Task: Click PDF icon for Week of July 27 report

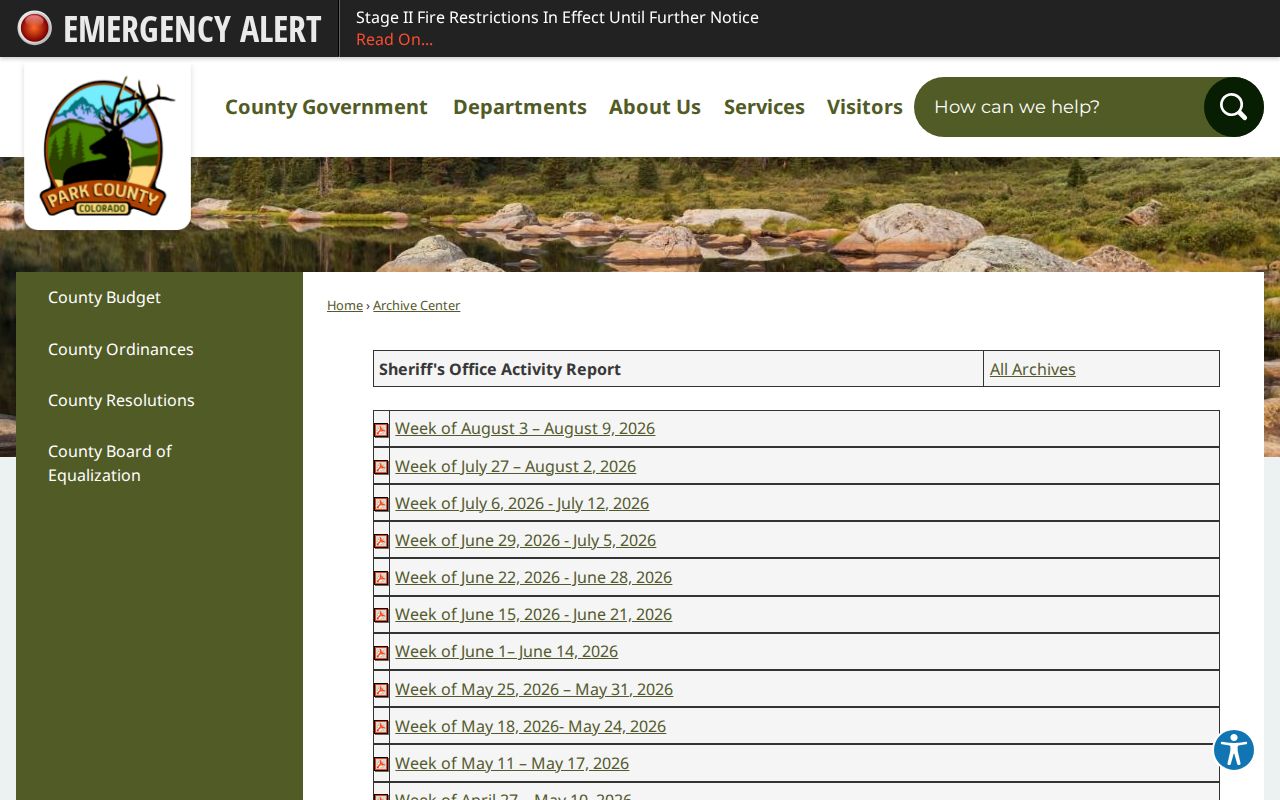Action: click(x=381, y=467)
